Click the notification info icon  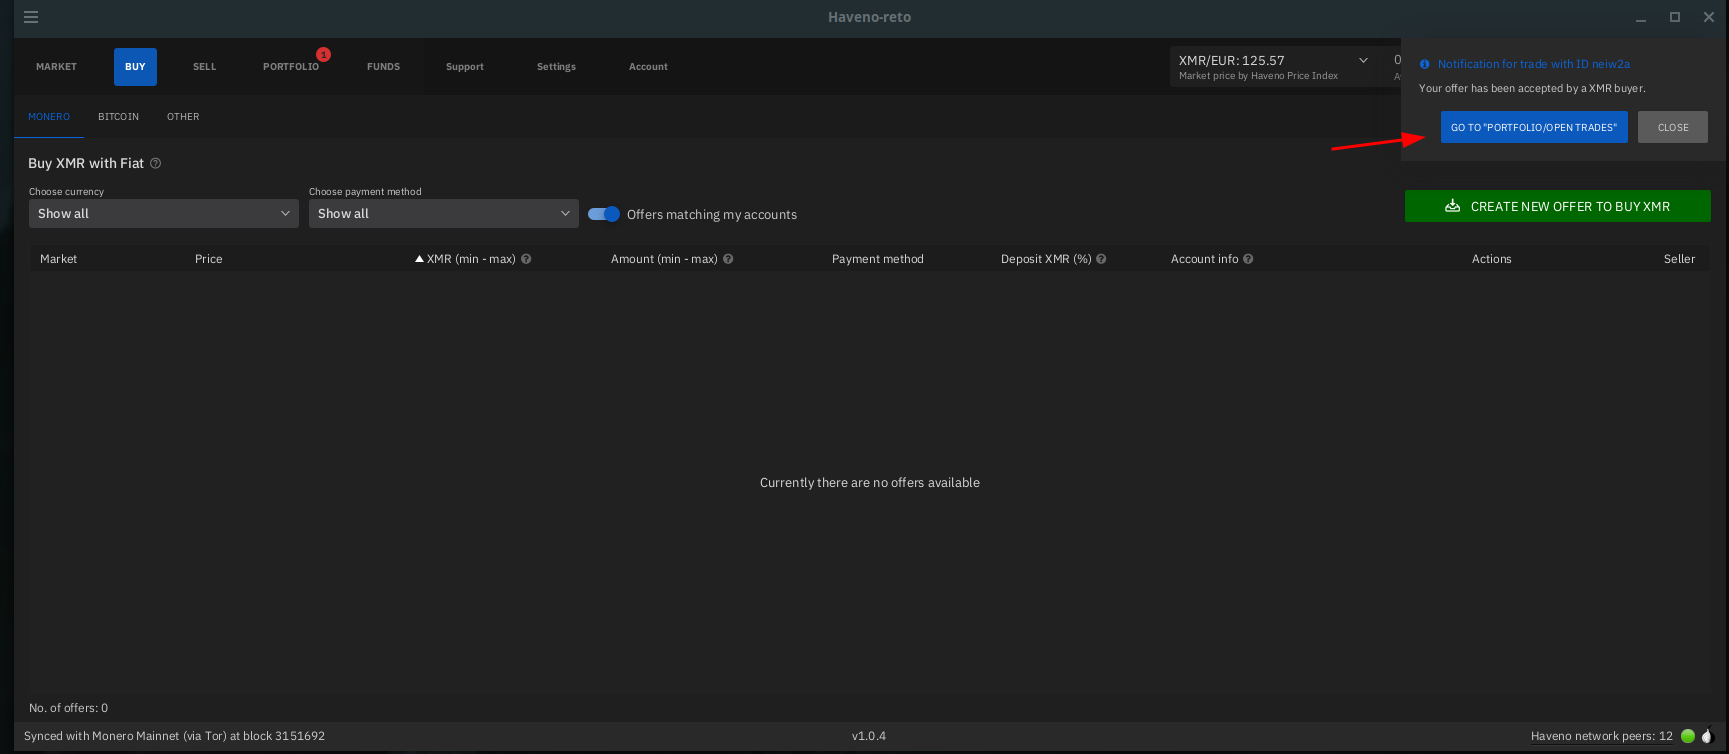(1425, 64)
